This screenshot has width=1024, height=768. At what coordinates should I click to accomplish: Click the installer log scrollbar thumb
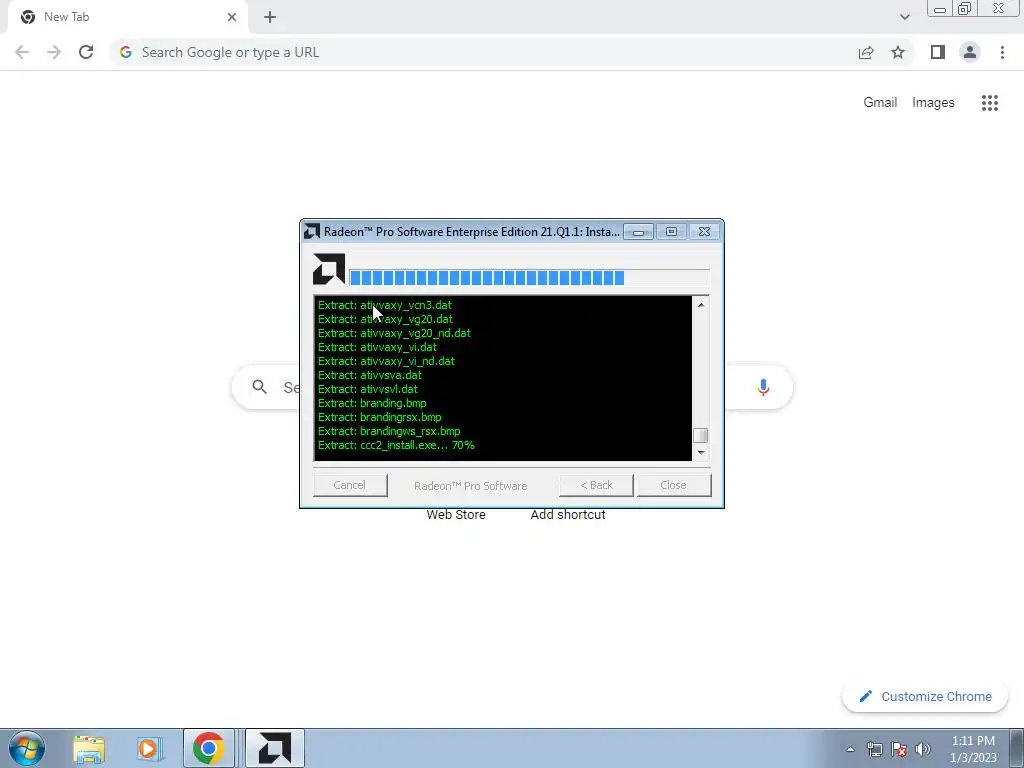click(701, 435)
